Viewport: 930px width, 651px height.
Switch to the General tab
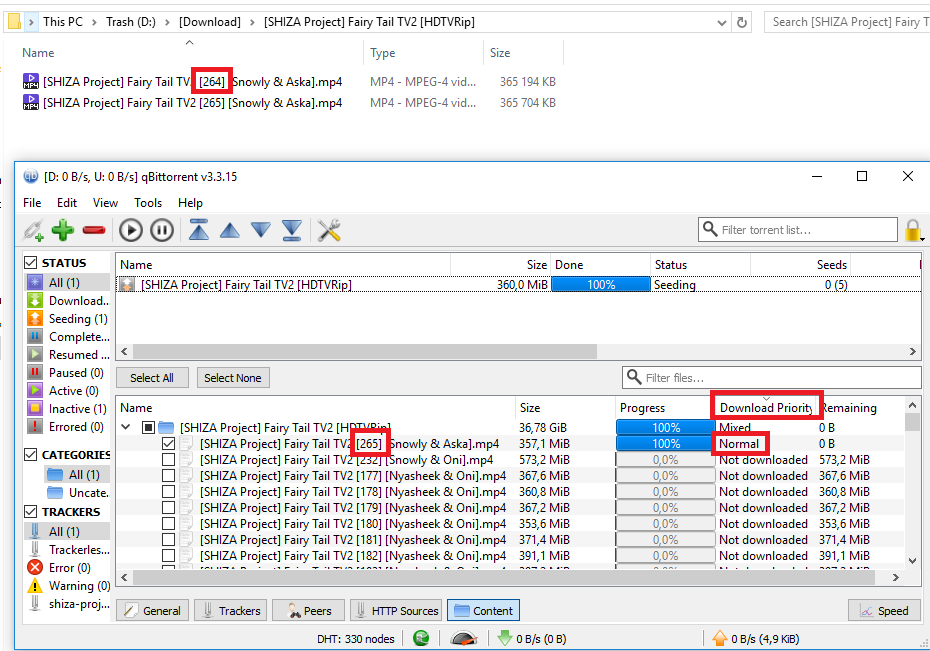pyautogui.click(x=153, y=611)
